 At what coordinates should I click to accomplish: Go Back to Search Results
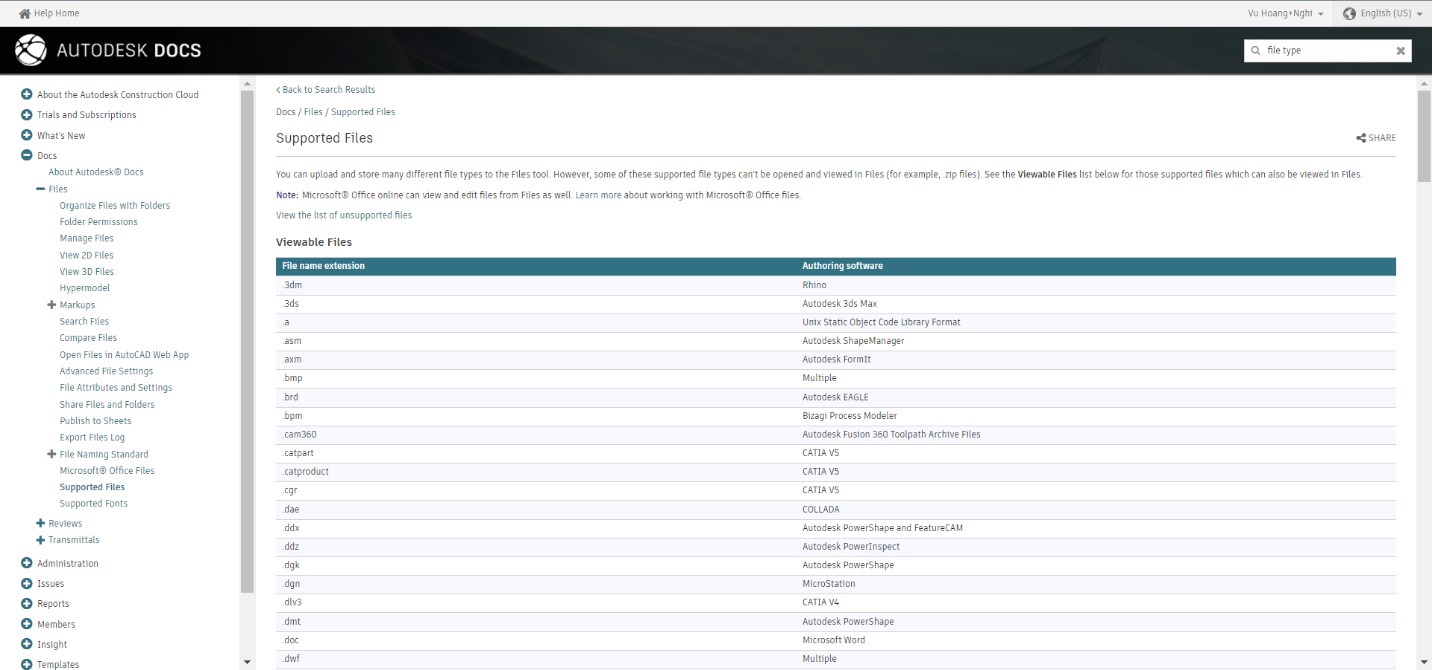click(x=326, y=90)
